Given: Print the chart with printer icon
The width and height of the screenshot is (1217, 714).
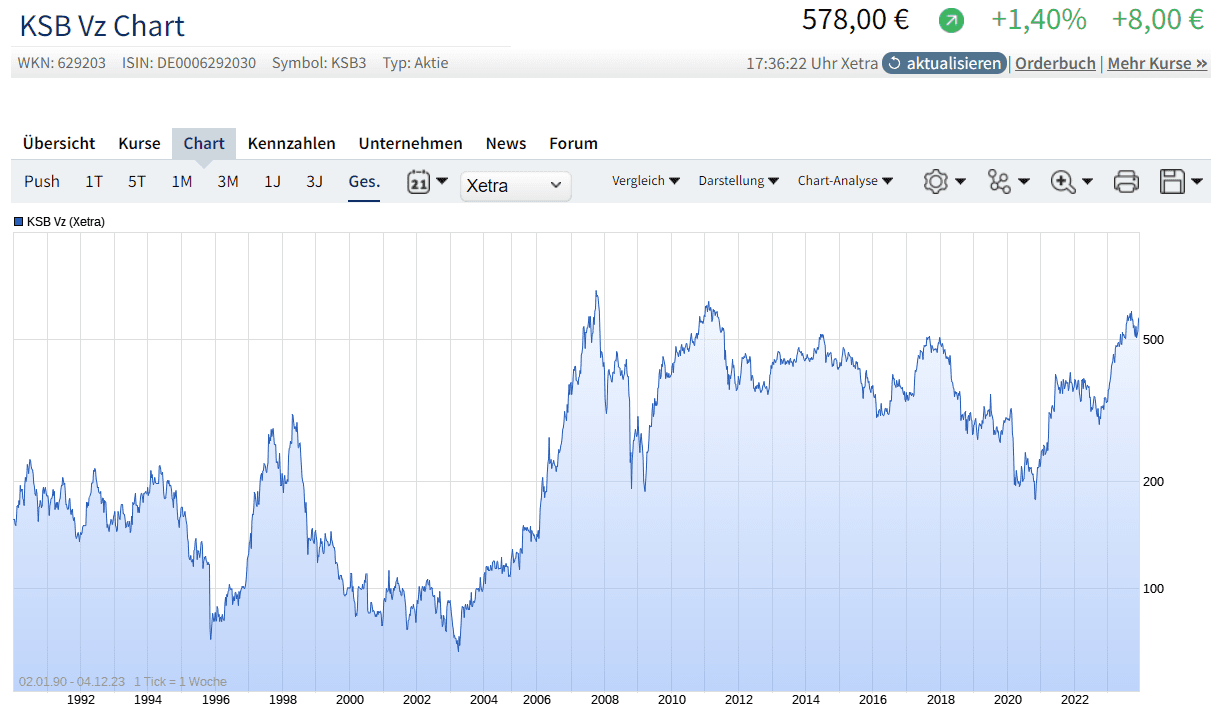Looking at the screenshot, I should [1126, 182].
